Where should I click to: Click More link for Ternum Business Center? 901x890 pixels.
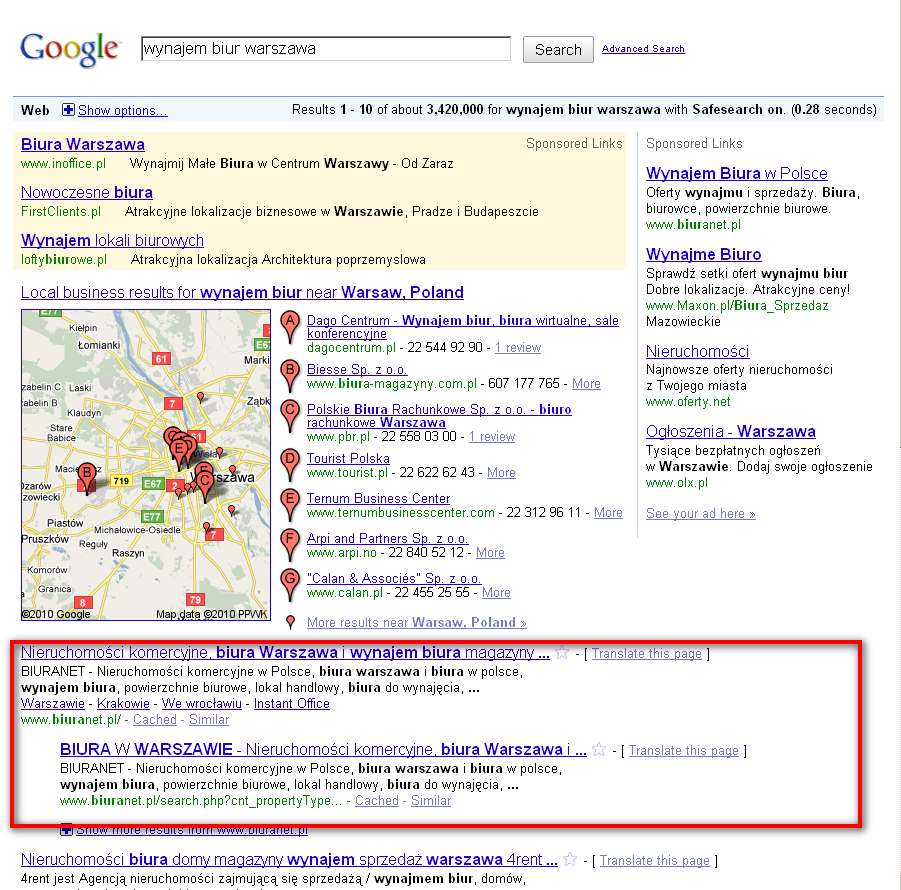pos(608,513)
